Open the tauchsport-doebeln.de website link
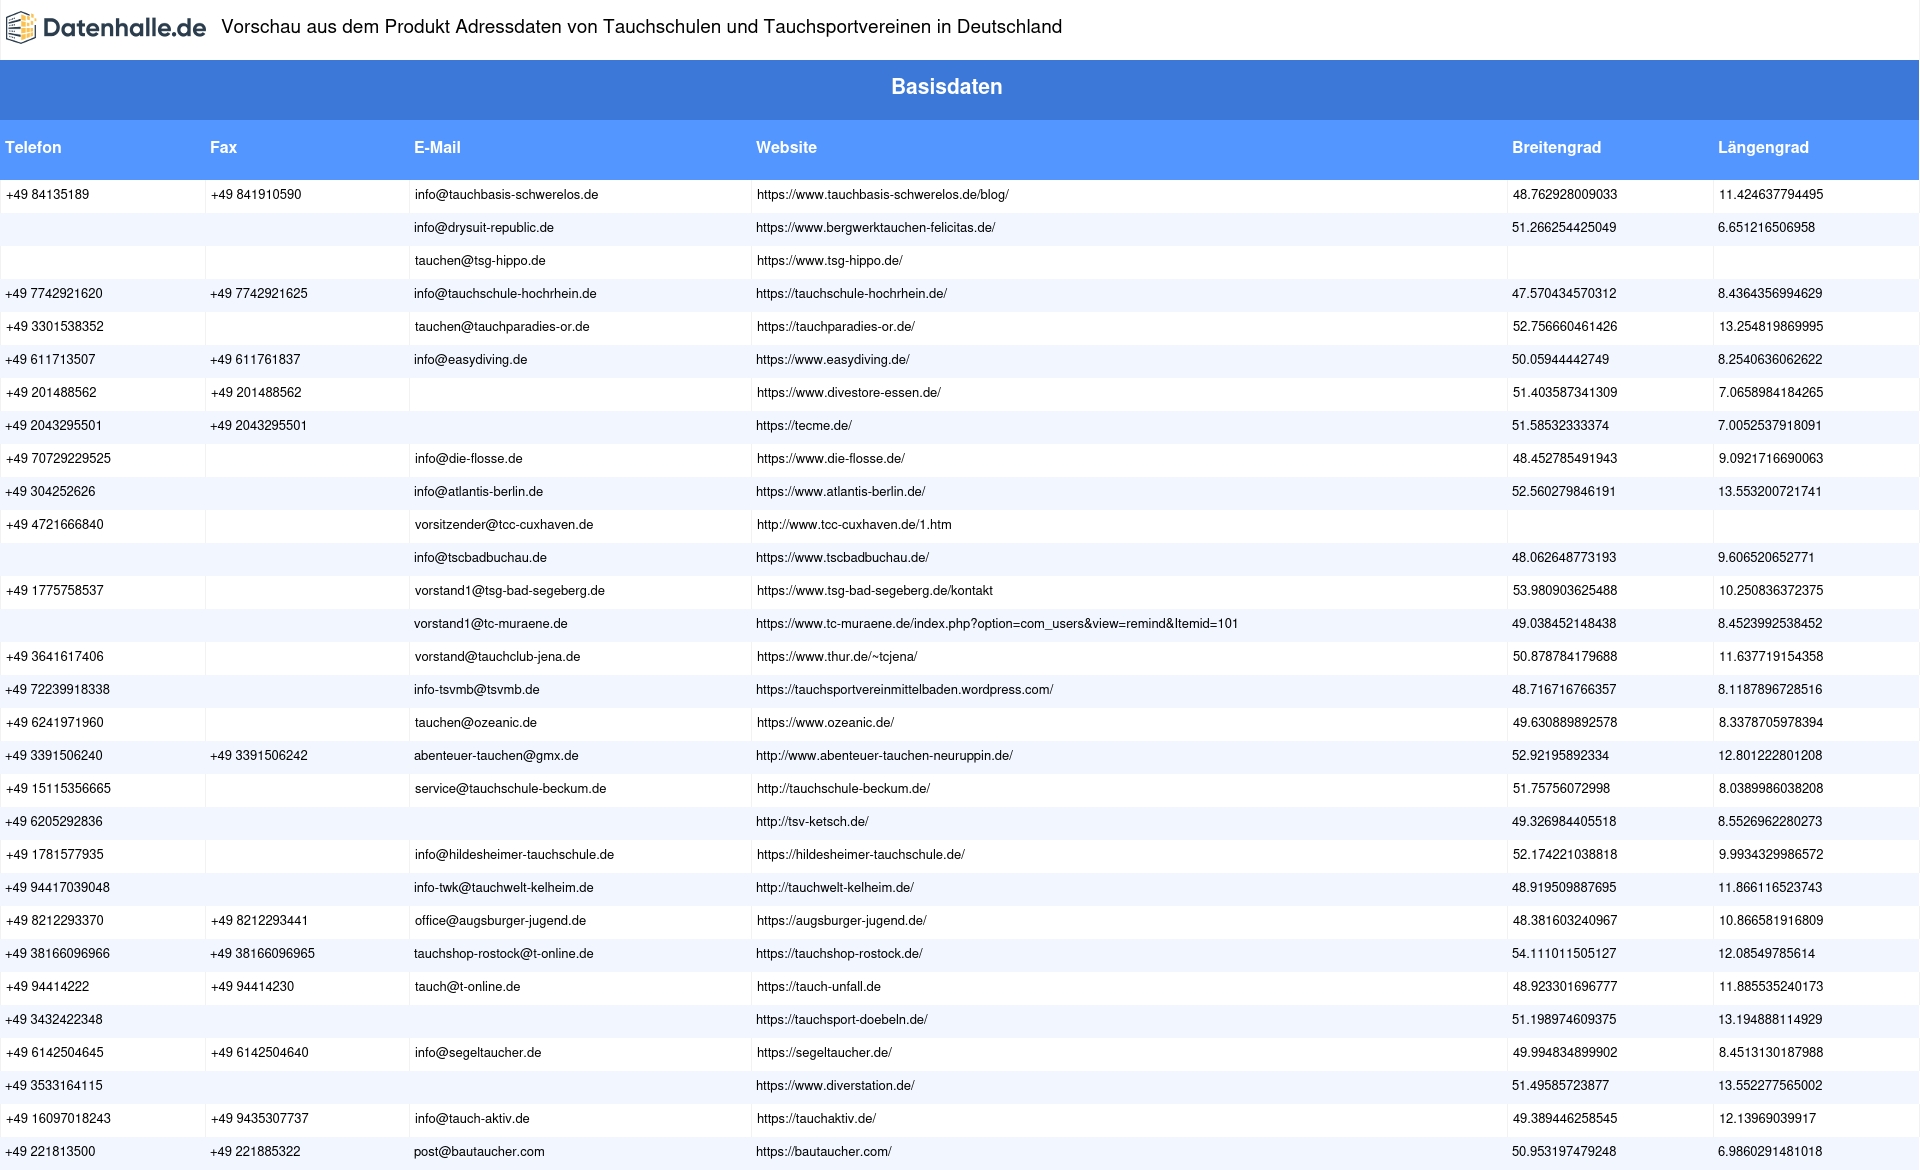Image resolution: width=1920 pixels, height=1170 pixels. pos(842,1020)
